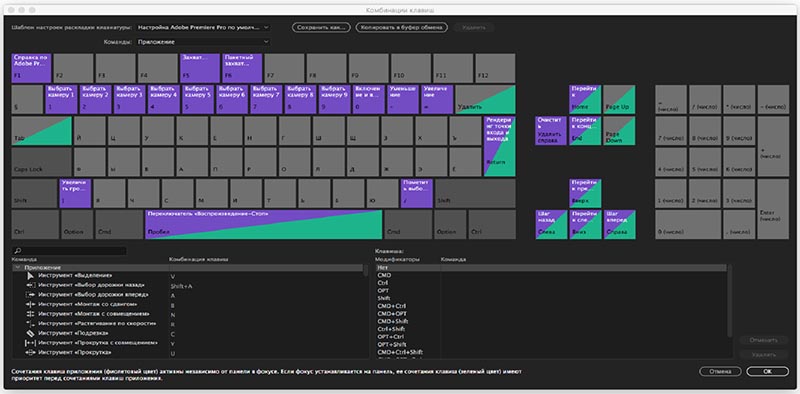800x394 pixels.
Task: Click the magnifier icon in search field
Action: (17, 251)
